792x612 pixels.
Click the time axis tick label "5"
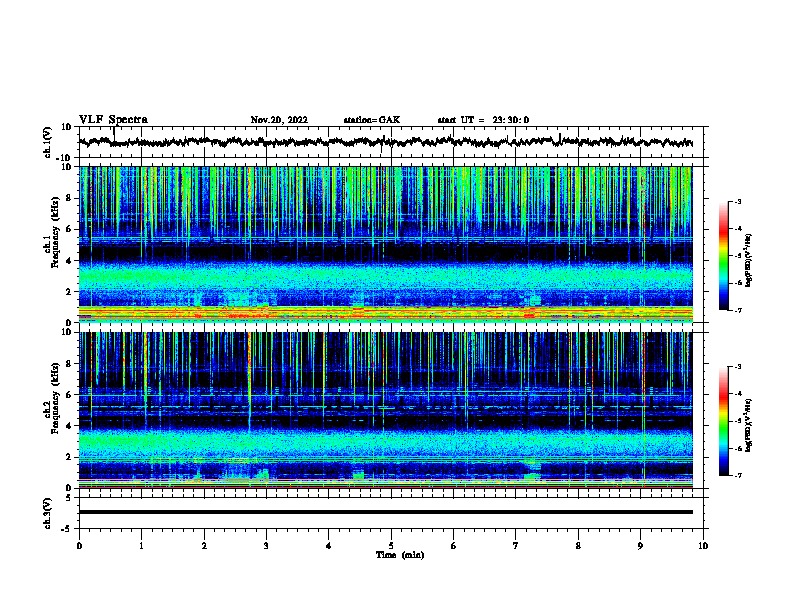391,545
